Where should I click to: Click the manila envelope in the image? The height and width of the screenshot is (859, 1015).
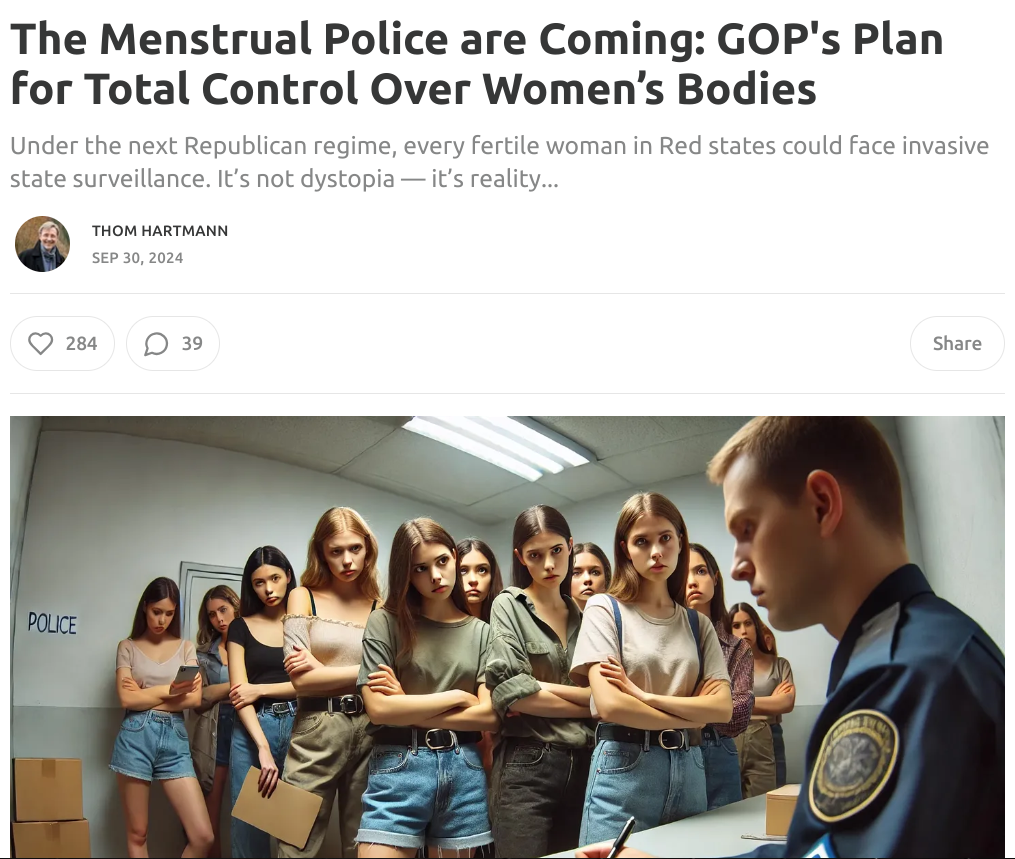coord(277,807)
